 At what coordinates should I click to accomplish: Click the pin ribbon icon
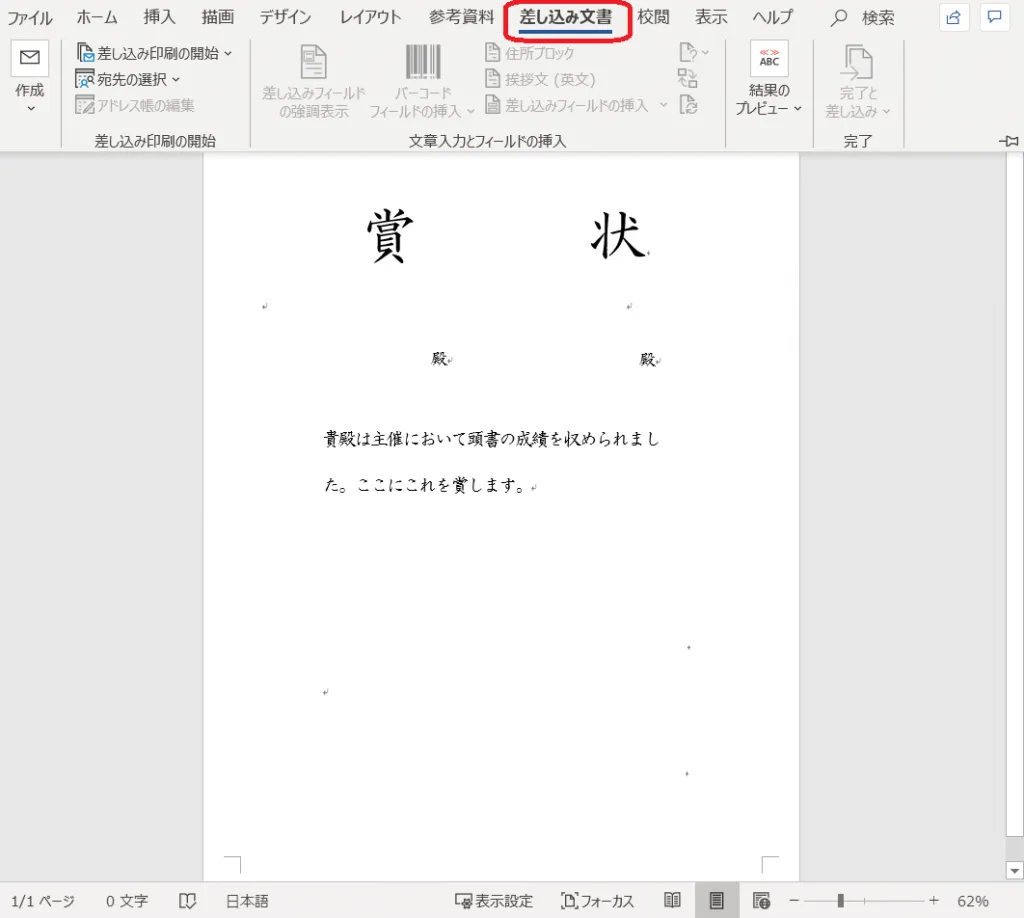click(x=1008, y=141)
